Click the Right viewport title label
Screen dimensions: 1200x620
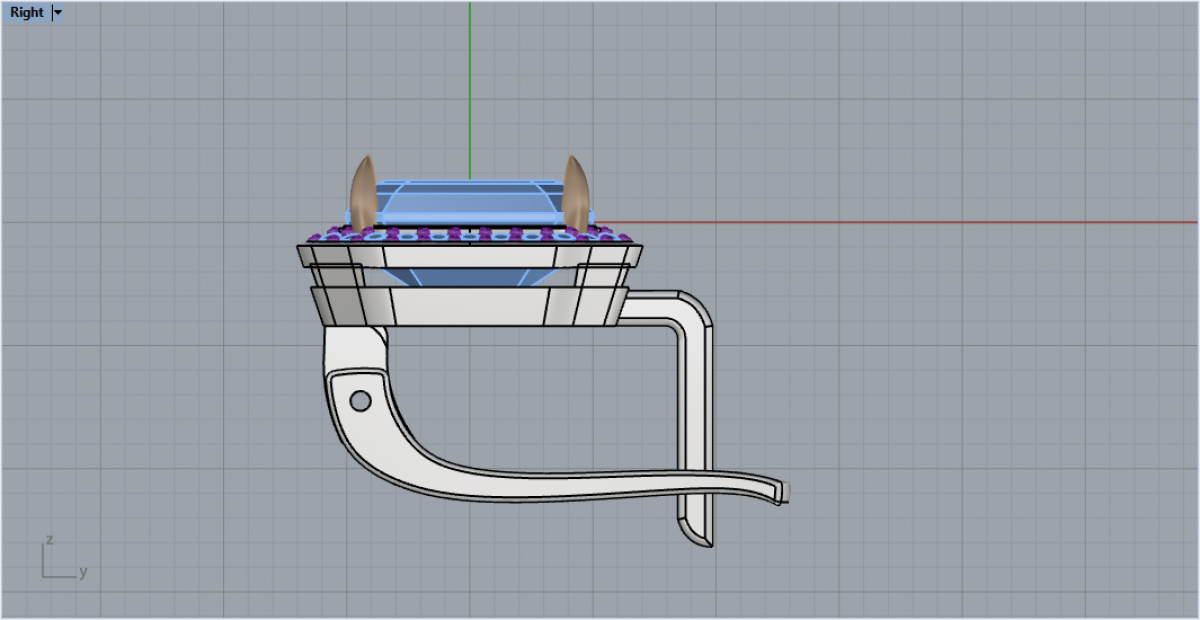click(27, 13)
